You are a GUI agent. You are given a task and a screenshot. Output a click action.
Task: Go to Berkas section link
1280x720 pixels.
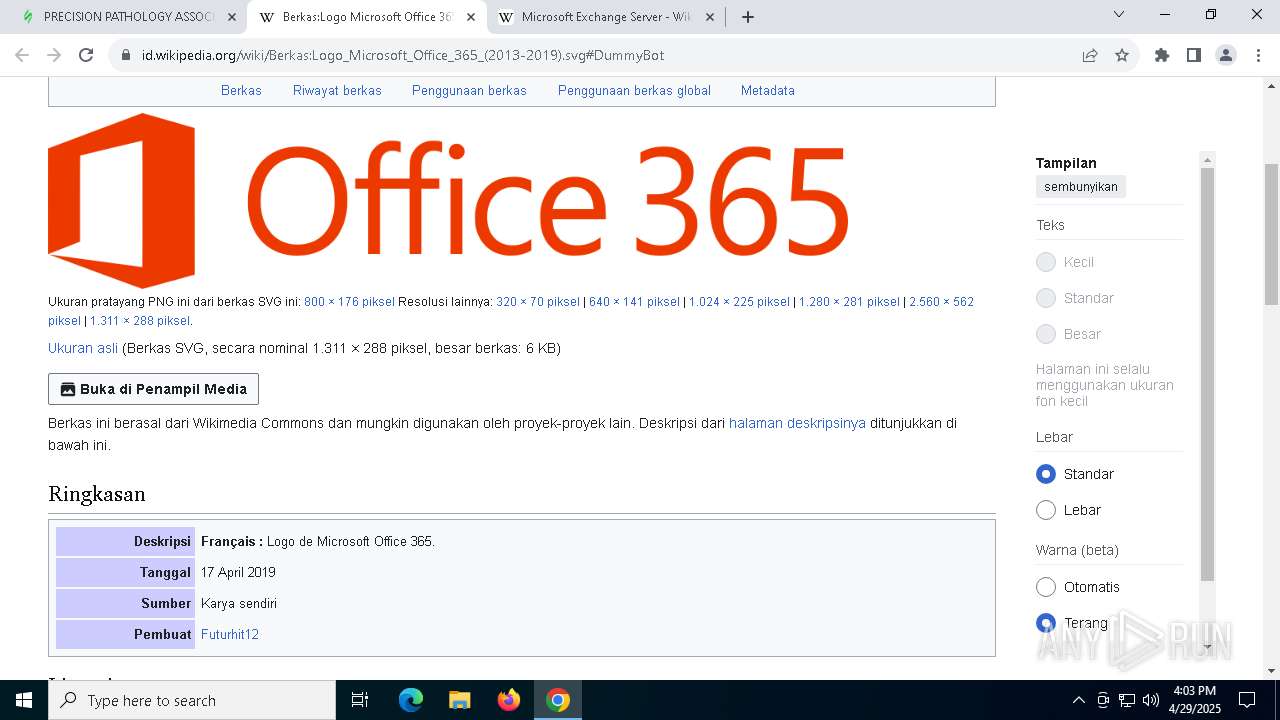coord(241,90)
